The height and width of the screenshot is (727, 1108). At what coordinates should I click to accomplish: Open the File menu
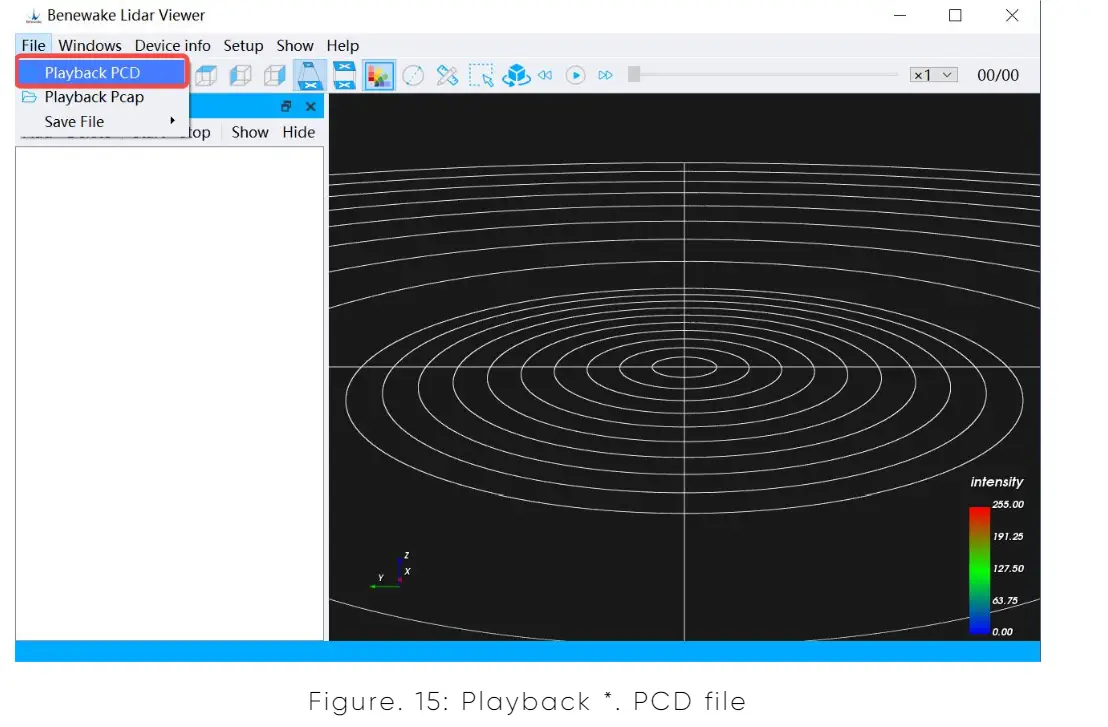33,45
